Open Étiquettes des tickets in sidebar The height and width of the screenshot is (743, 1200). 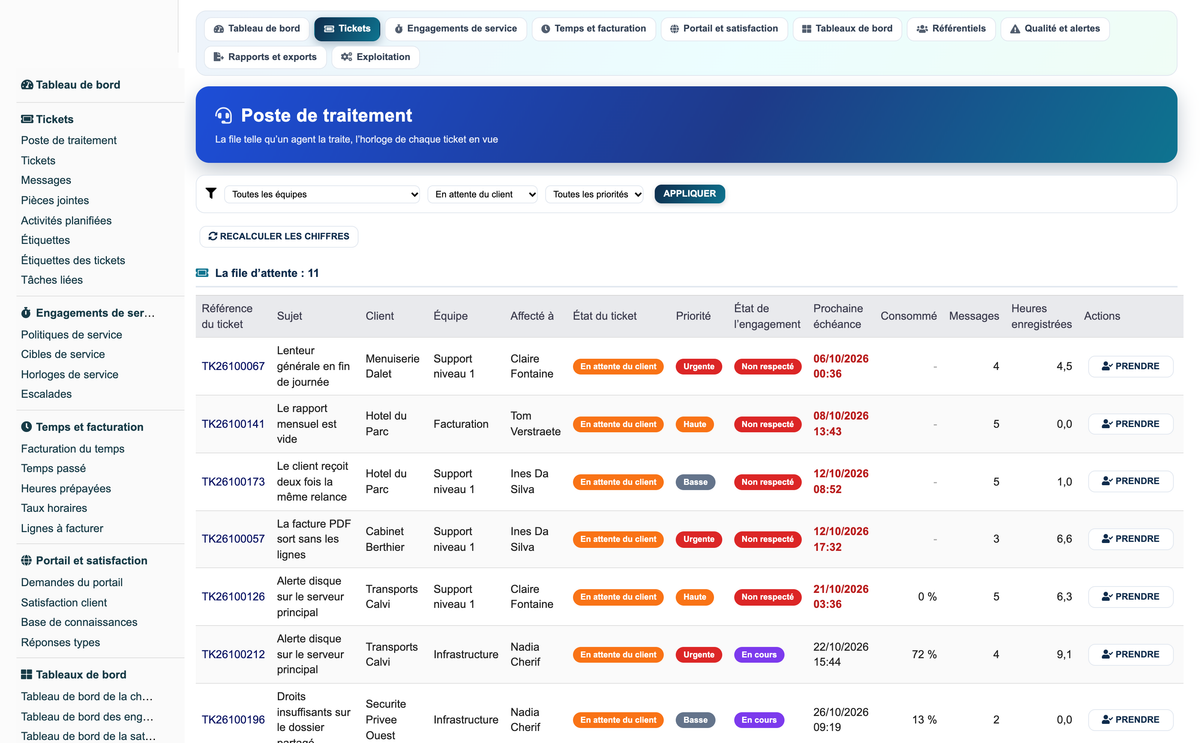tap(73, 261)
